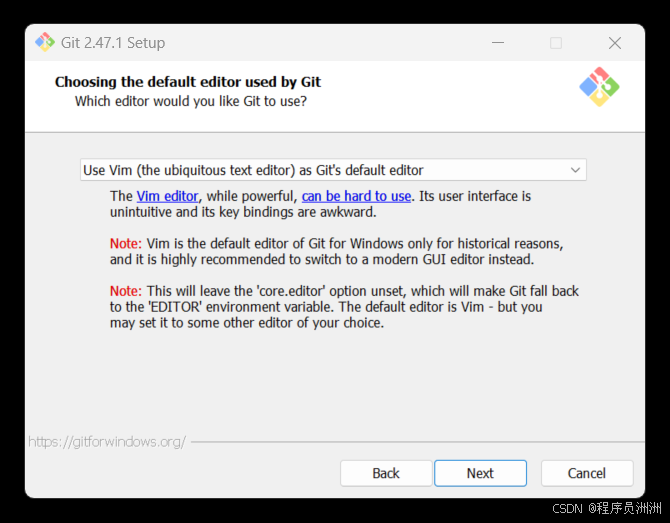This screenshot has width=670, height=523.
Task: Click the 'Git 2.47.1 Setup' title bar text
Action: [113, 43]
